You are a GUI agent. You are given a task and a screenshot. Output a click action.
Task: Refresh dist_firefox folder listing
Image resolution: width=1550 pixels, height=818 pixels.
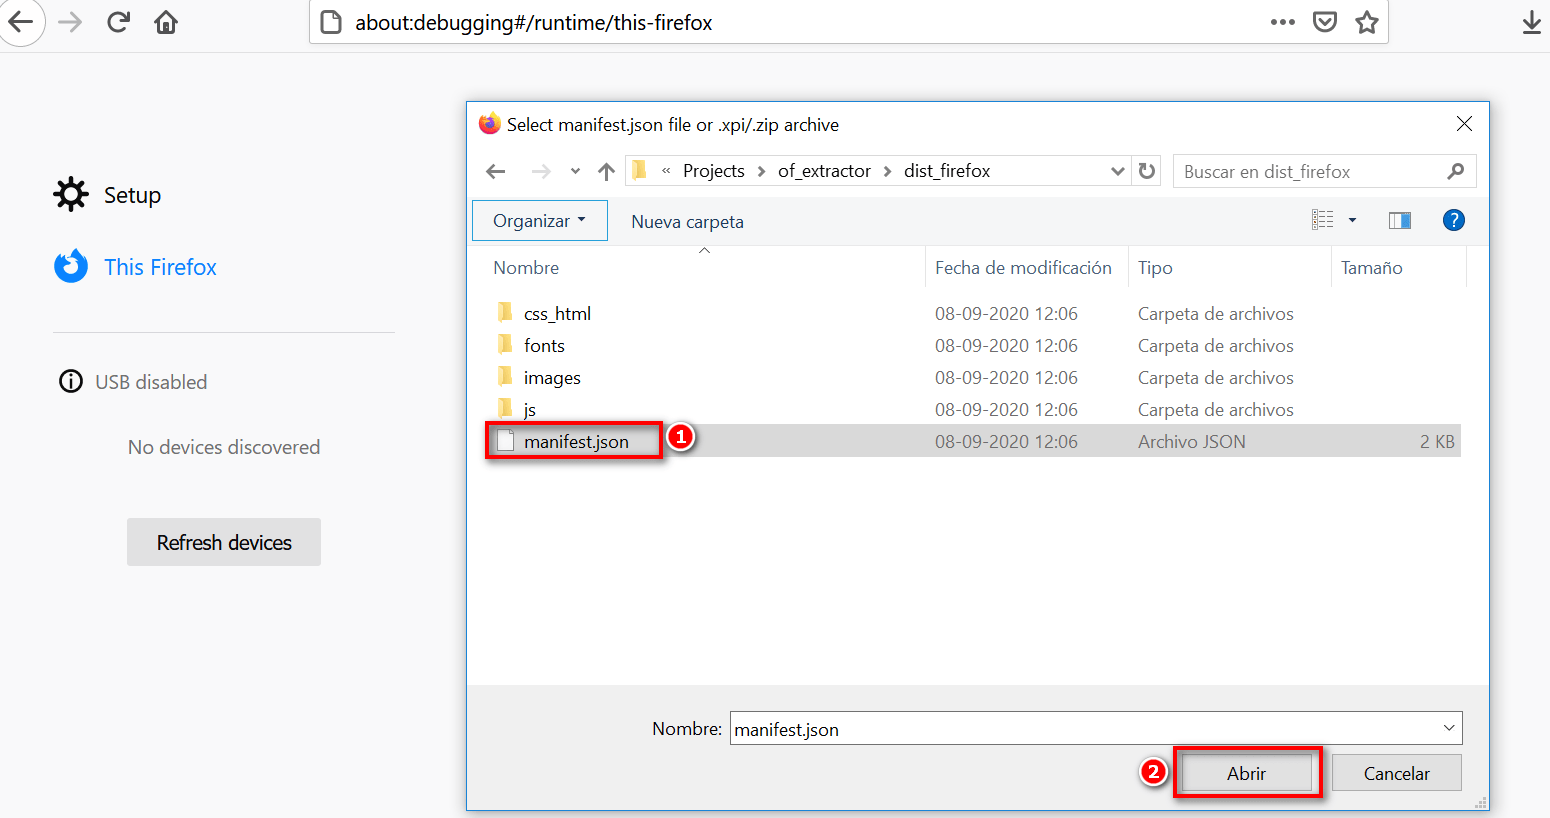1147,171
